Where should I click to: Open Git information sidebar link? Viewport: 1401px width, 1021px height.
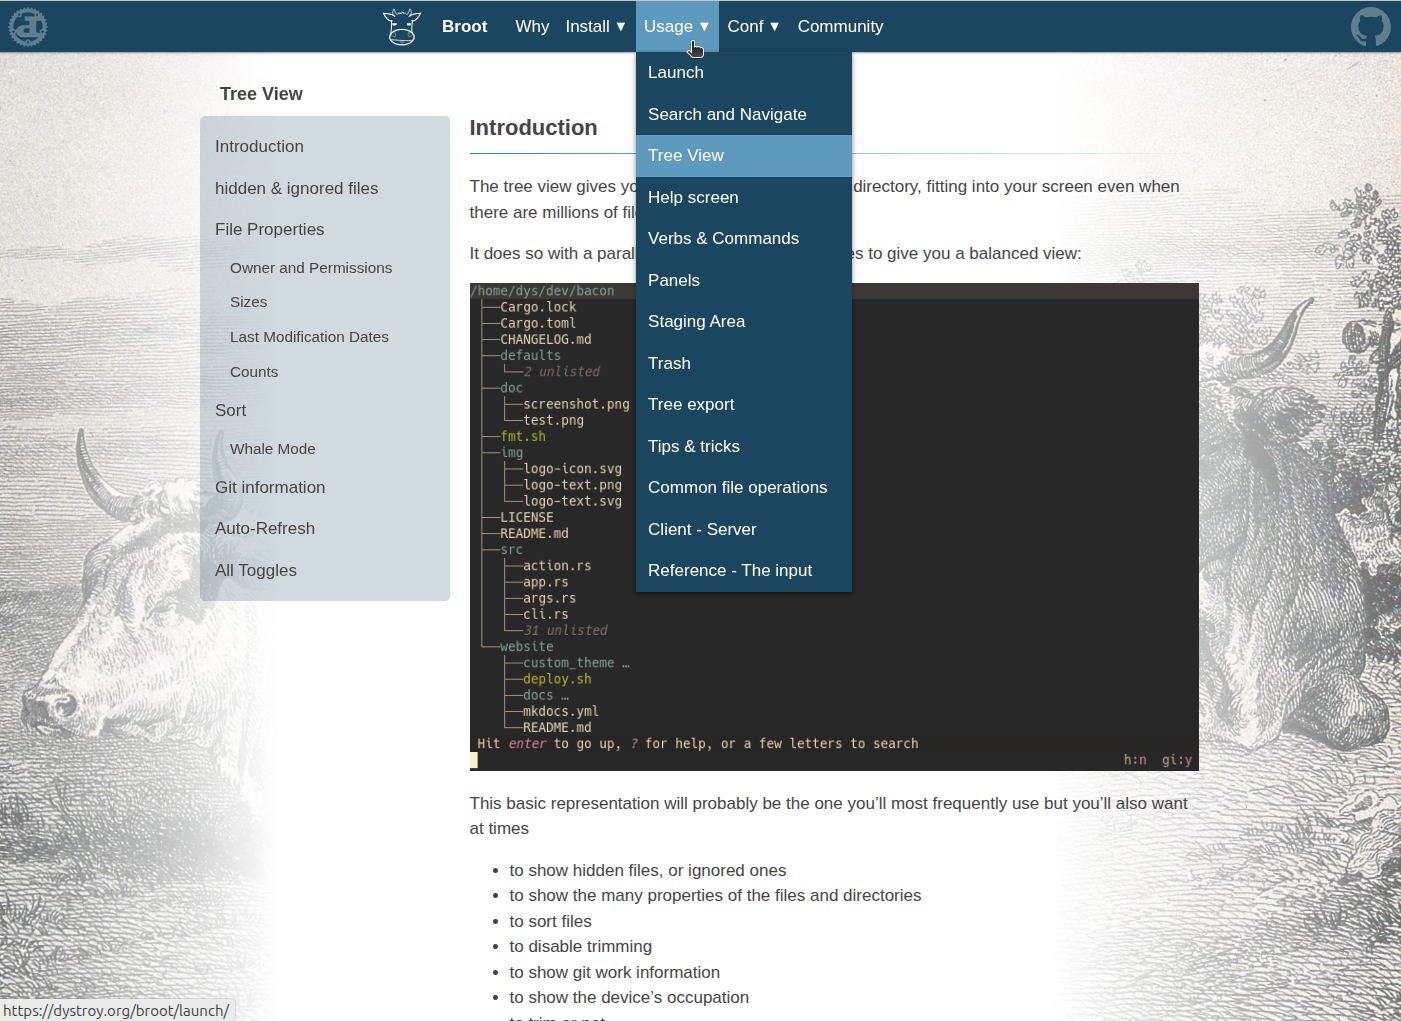pos(270,487)
